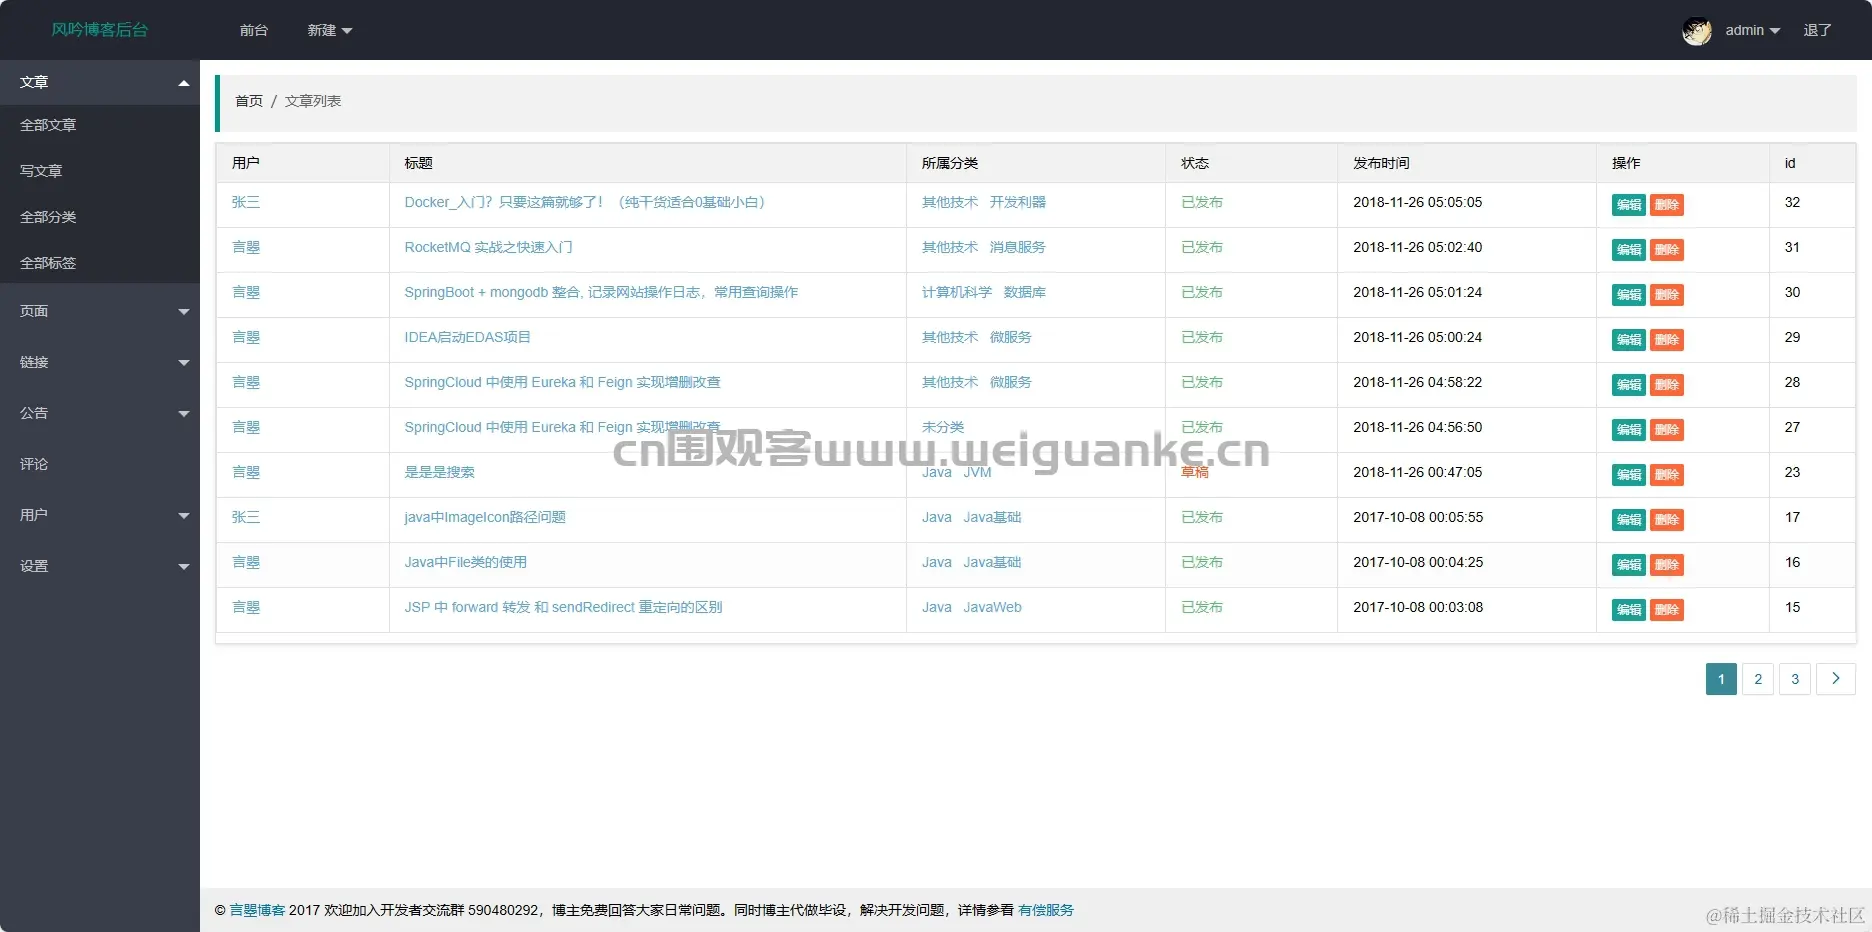This screenshot has height=932, width=1872.
Task: Edit the RocketMQ 实战之快速入门 article
Action: (x=1629, y=250)
